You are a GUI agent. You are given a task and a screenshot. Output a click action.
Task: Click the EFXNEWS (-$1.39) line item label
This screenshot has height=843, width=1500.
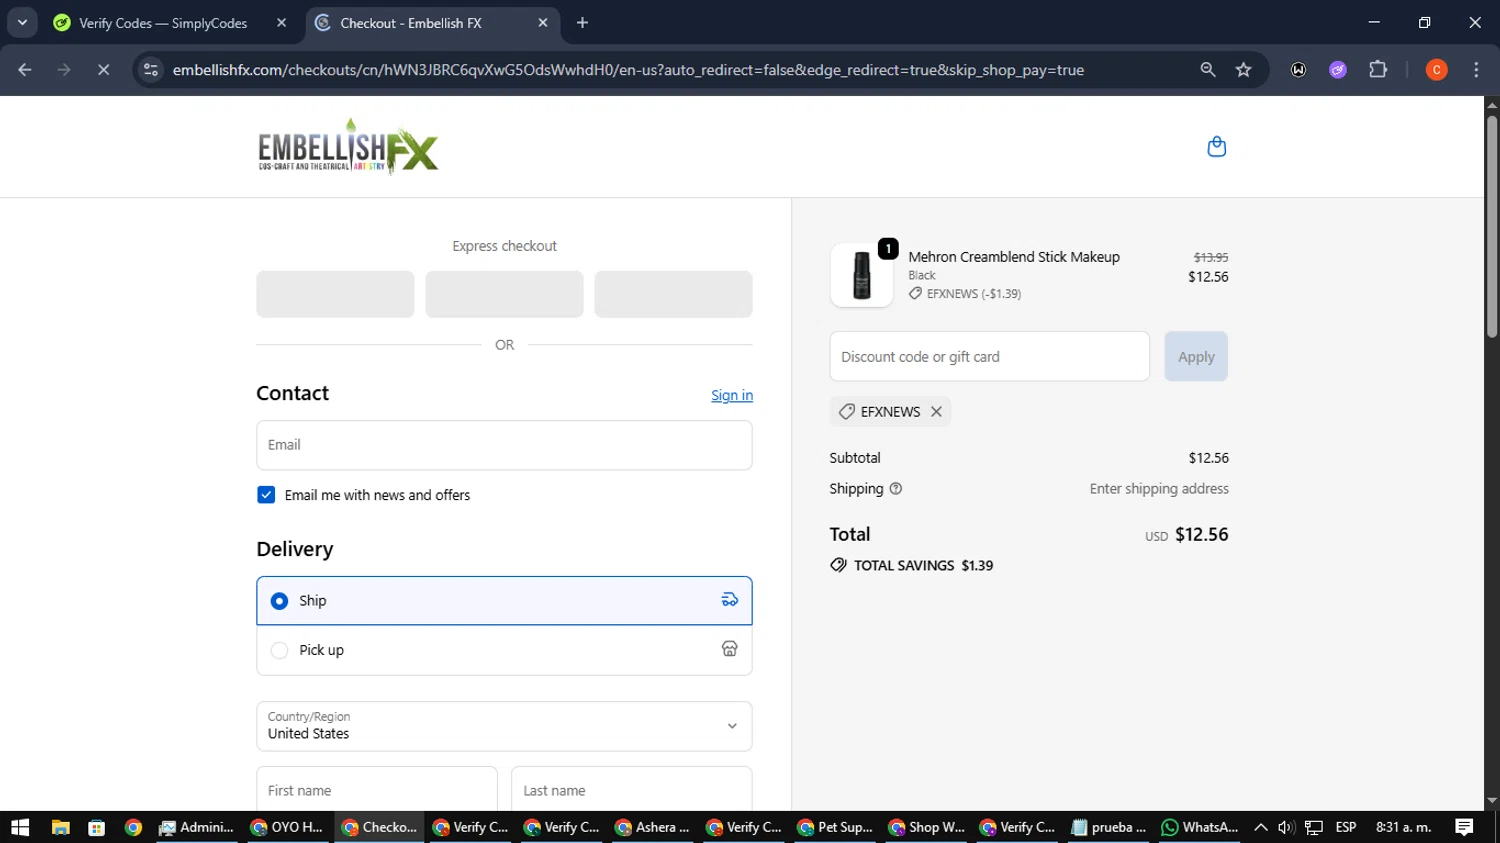point(973,294)
